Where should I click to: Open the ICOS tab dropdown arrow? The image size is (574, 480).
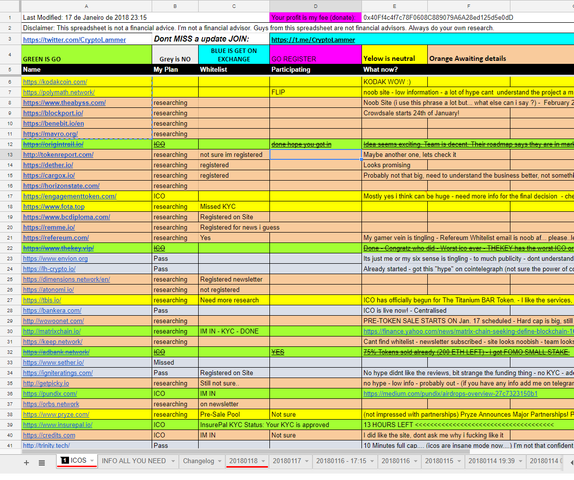92,461
